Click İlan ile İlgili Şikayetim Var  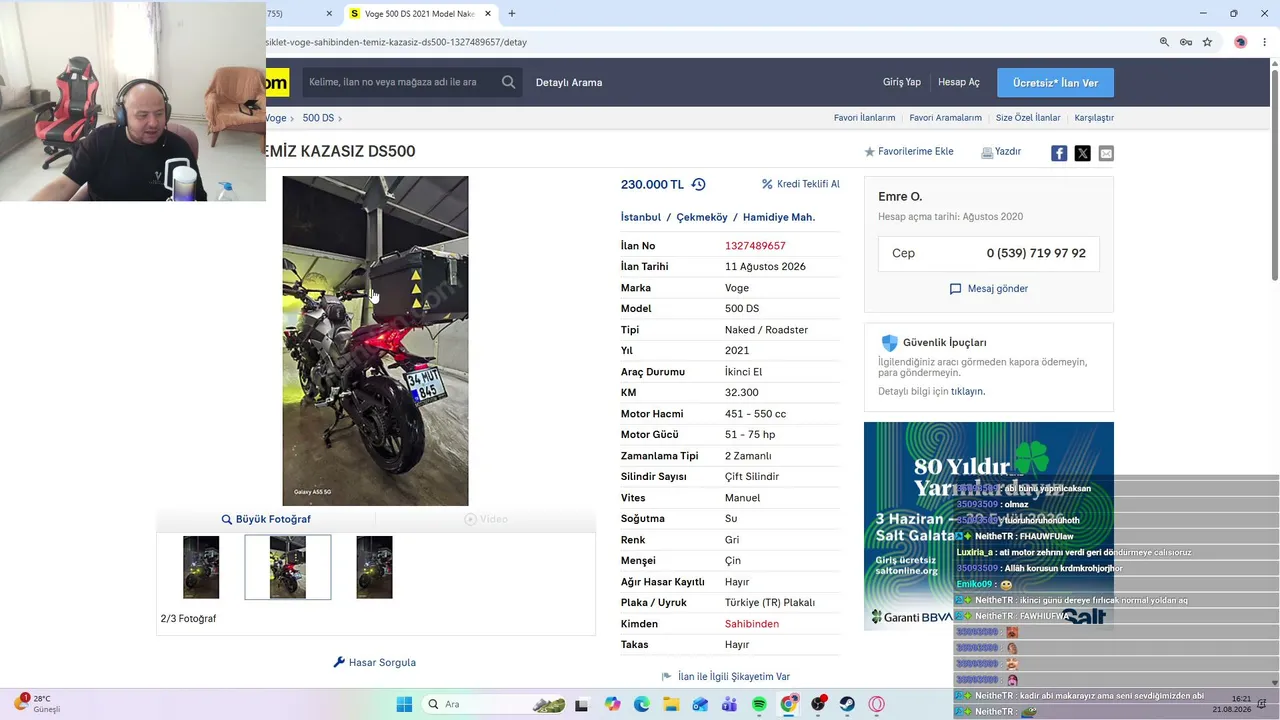(734, 677)
